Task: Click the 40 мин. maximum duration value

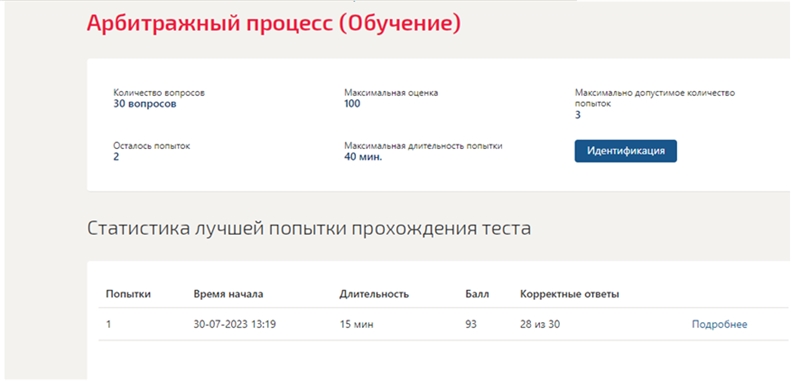Action: pos(363,157)
